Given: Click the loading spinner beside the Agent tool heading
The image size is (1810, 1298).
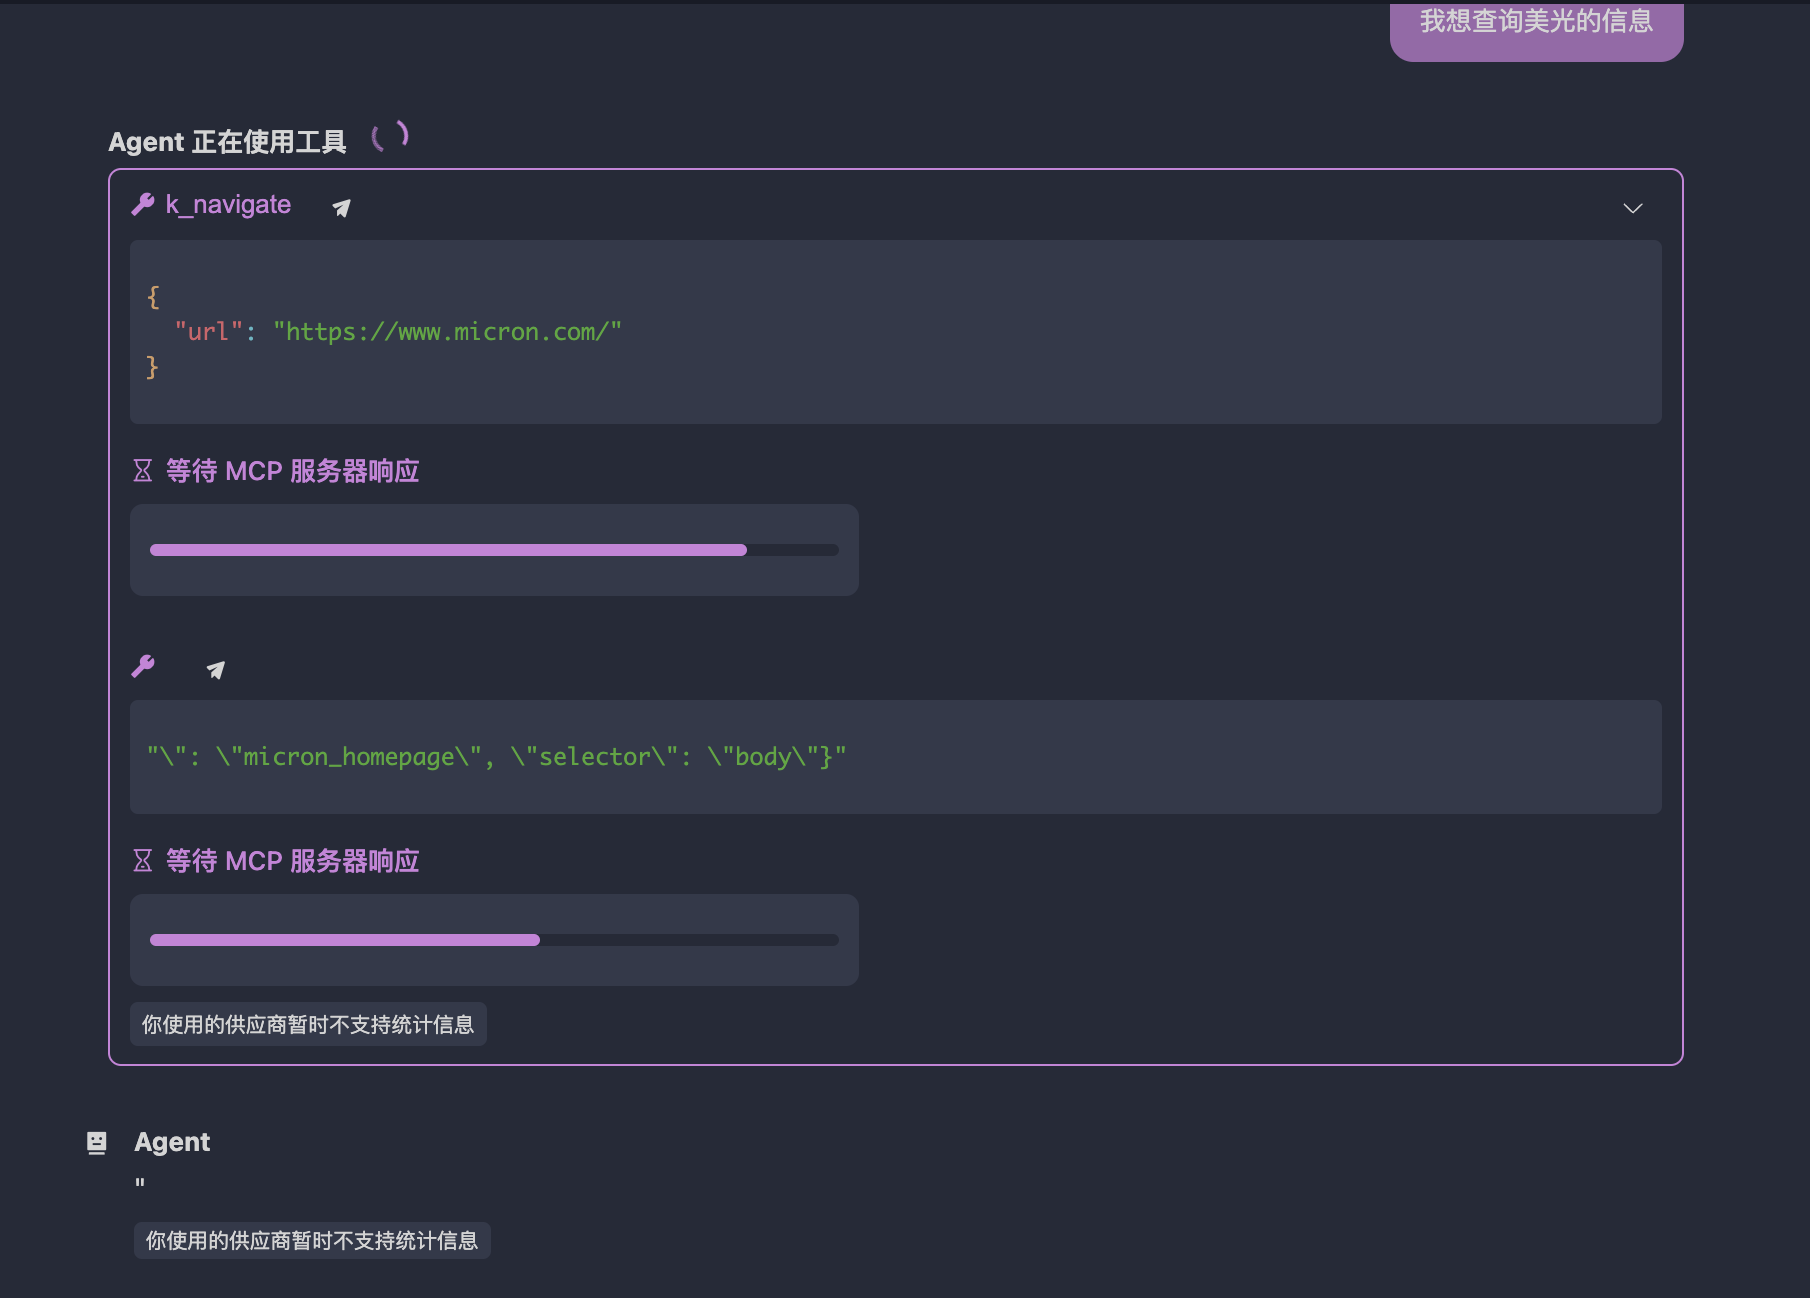Looking at the screenshot, I should point(390,136).
